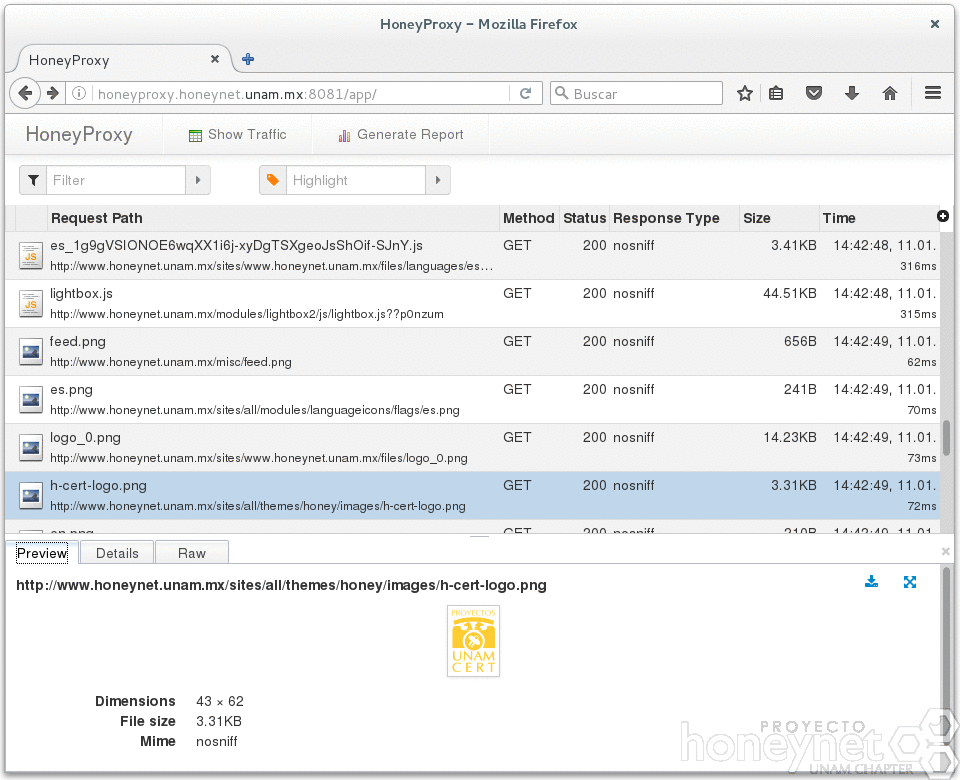Focus the Filter text field
Screen dimensions: 960x780
(116, 180)
